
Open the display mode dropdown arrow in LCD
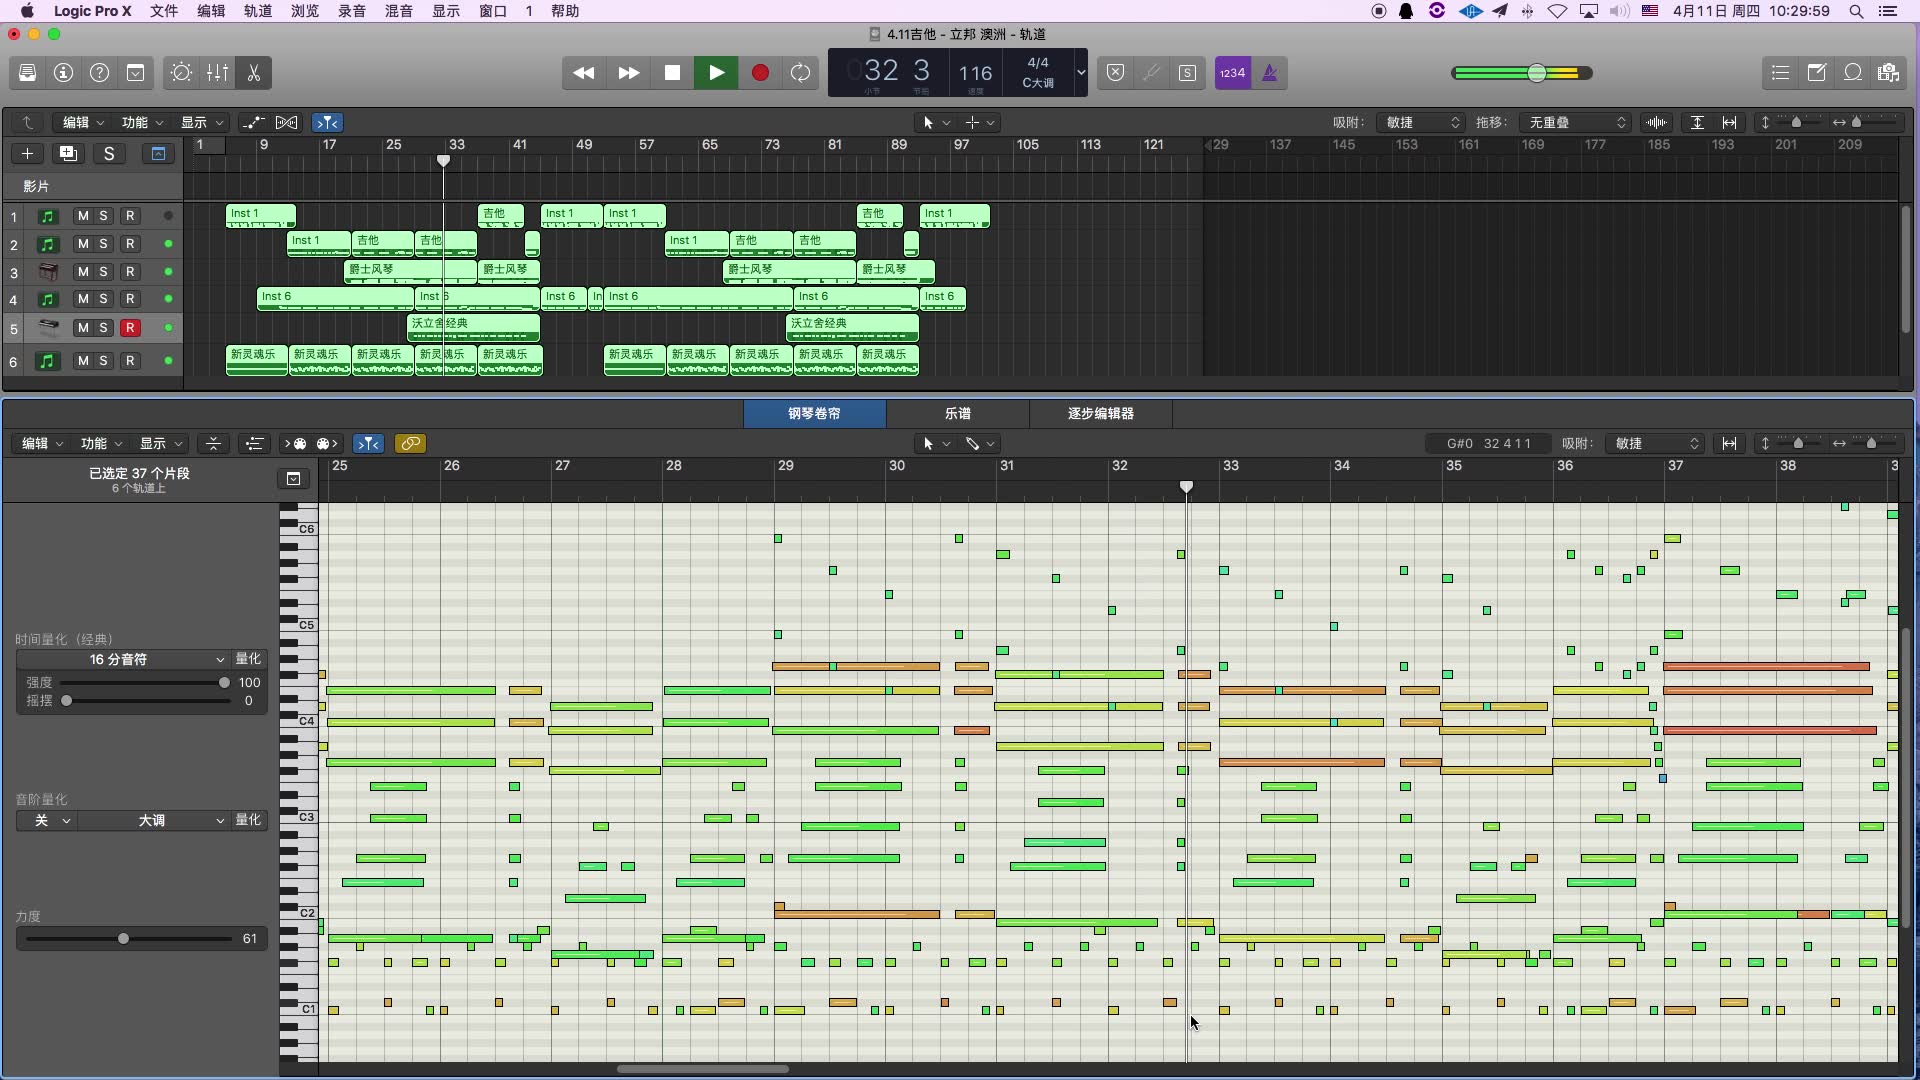(x=1080, y=73)
